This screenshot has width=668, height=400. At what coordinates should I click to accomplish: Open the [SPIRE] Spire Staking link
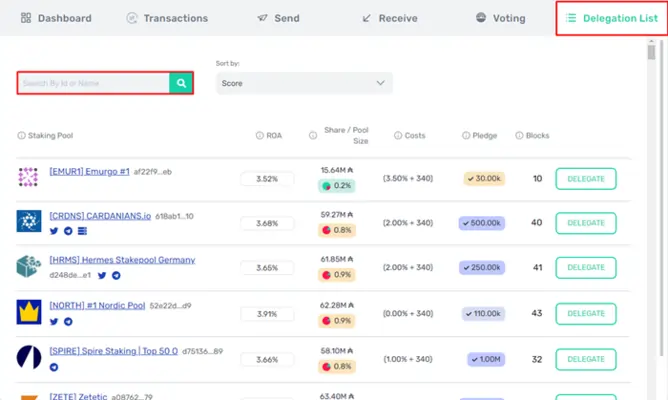coord(114,351)
